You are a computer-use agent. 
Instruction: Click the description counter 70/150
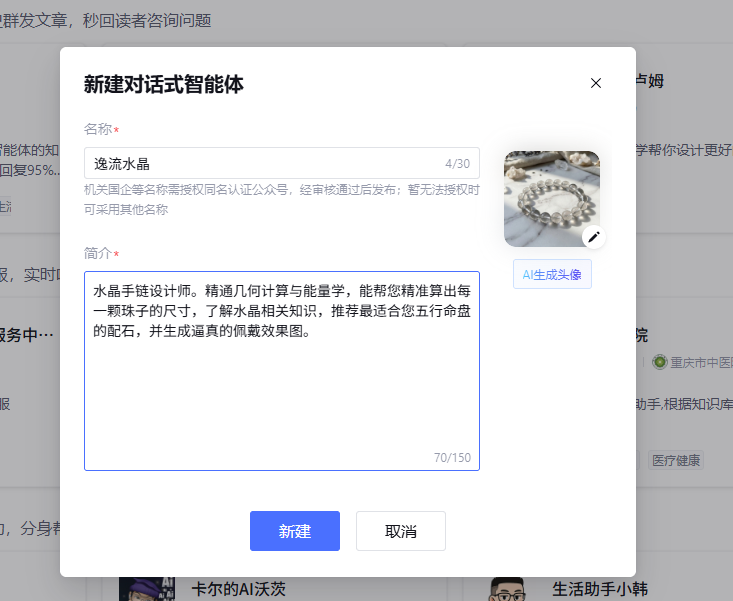452,458
